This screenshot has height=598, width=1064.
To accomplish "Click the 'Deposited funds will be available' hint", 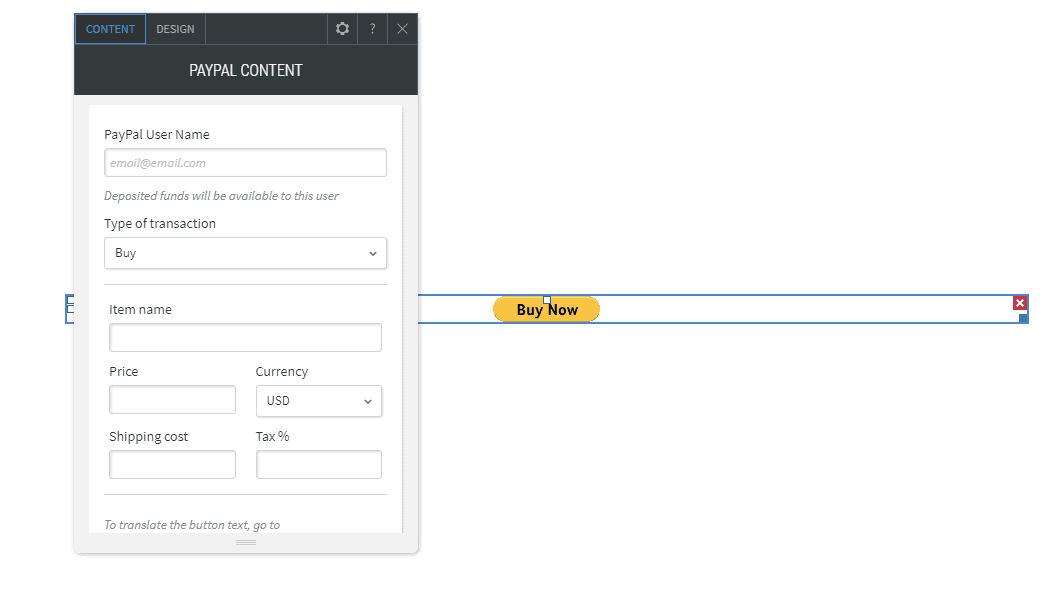I will coord(221,195).
